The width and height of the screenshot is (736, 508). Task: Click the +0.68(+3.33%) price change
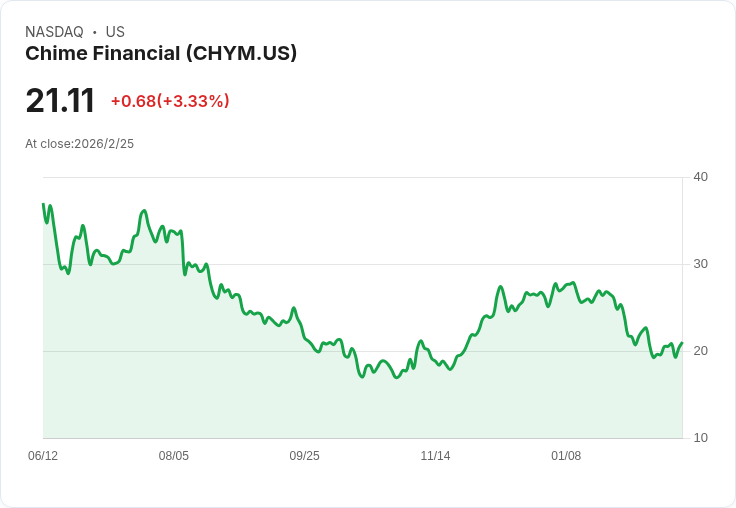170,101
